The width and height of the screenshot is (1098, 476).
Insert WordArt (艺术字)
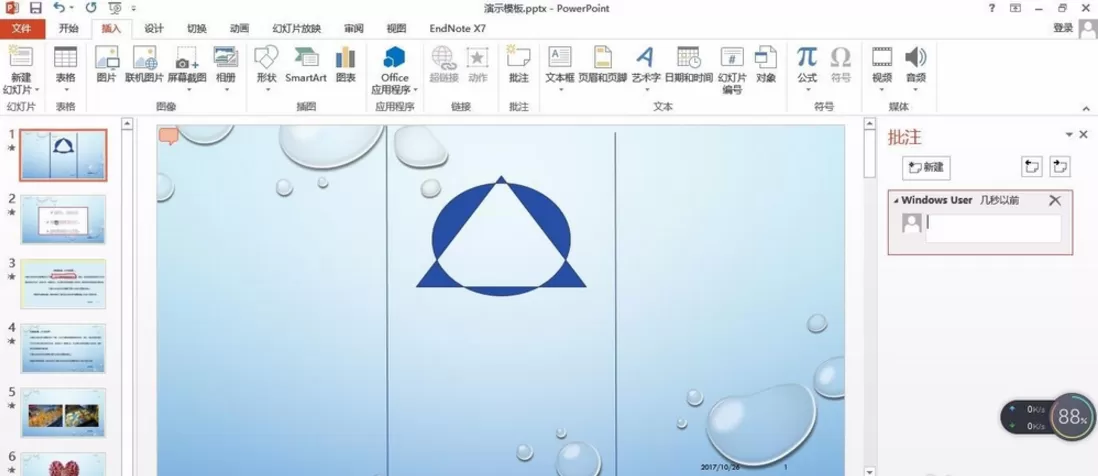[x=646, y=70]
